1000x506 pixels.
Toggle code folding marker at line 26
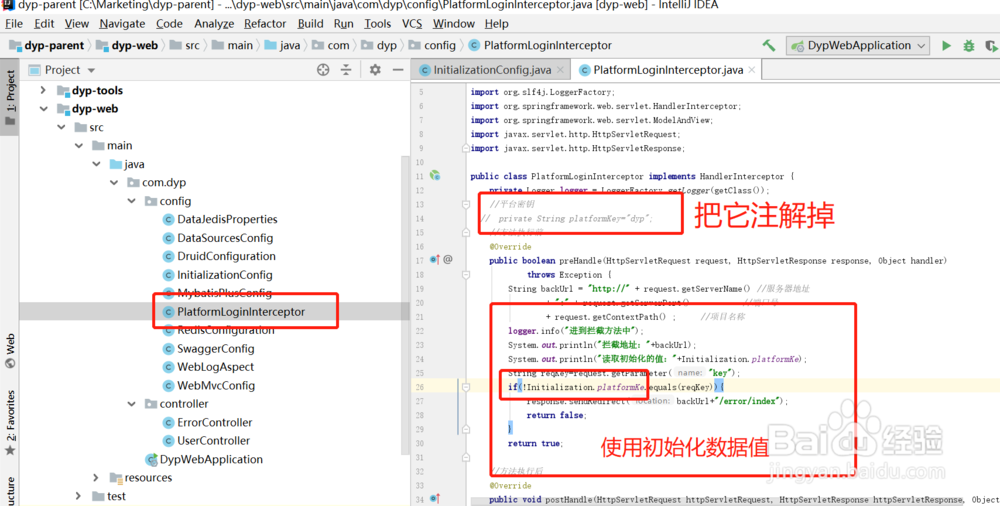point(466,387)
